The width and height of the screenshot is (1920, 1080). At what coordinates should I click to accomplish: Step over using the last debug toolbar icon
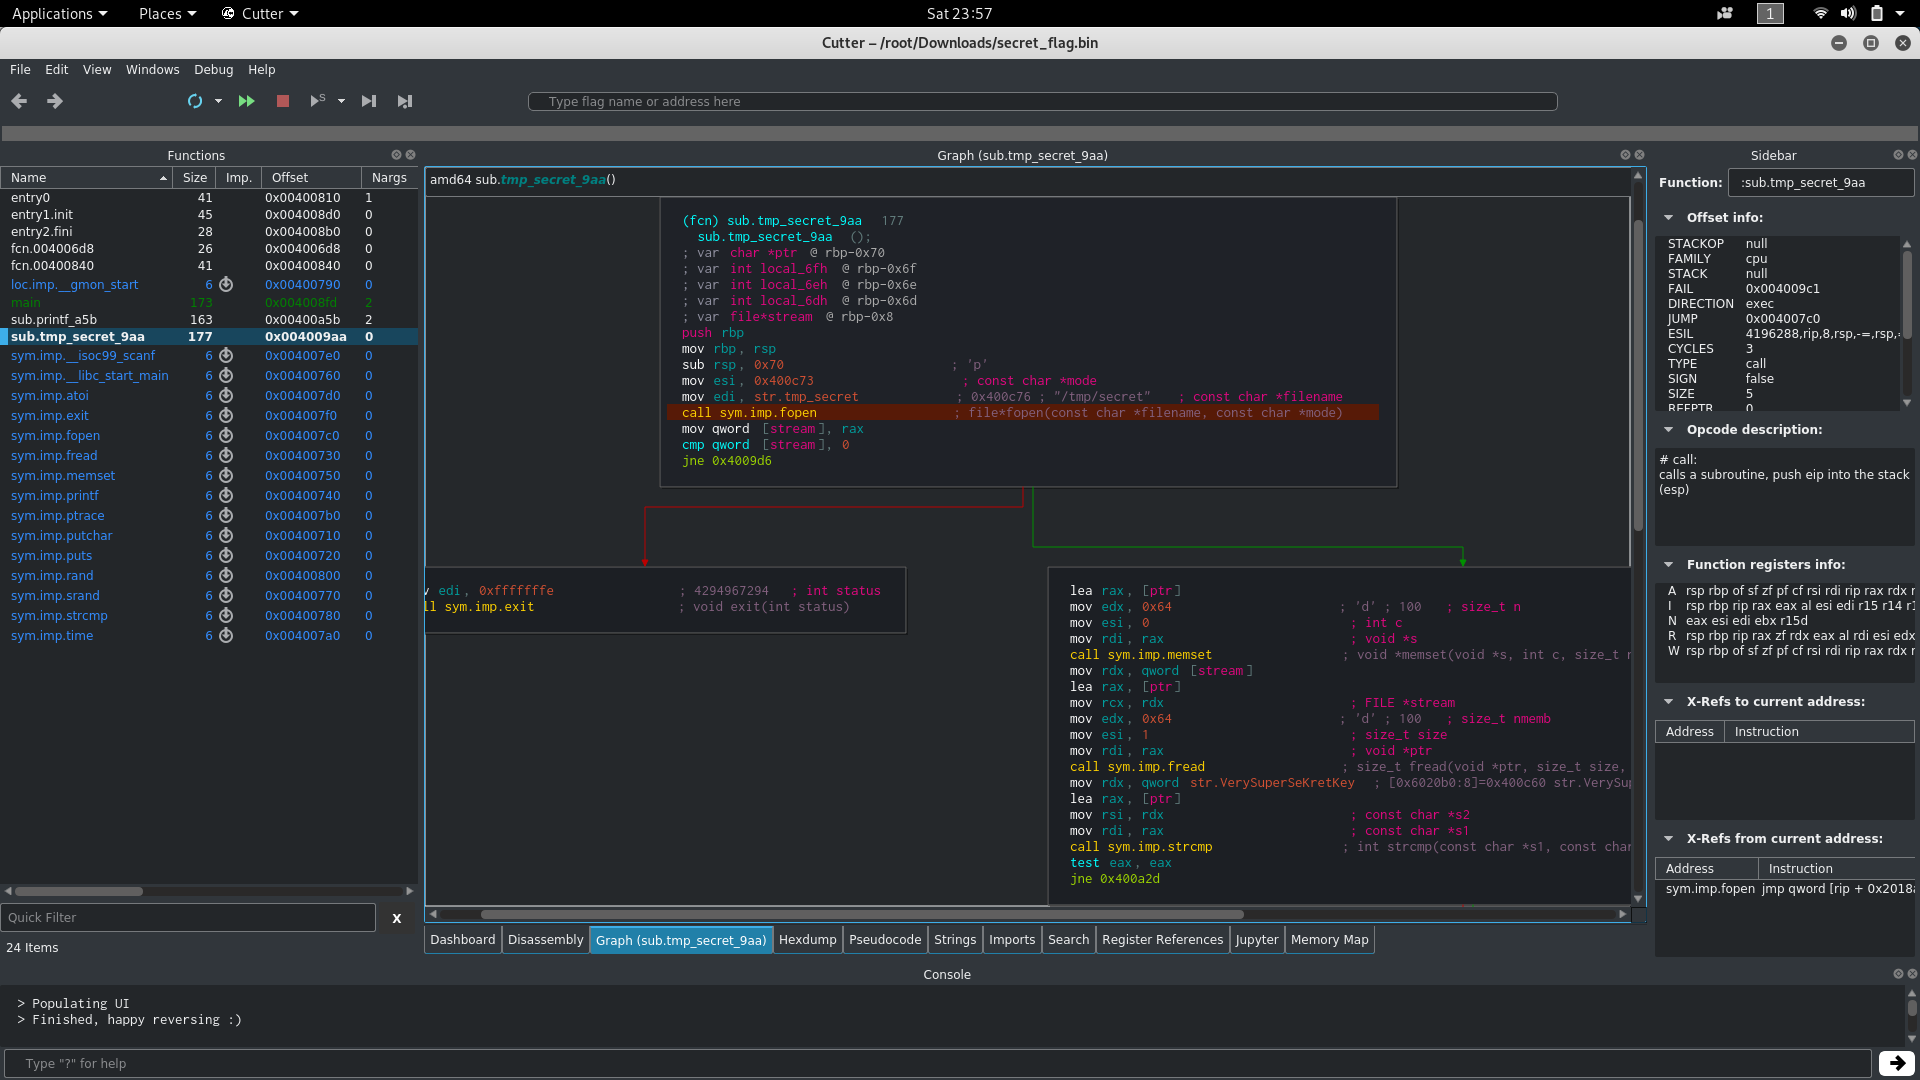(x=405, y=101)
